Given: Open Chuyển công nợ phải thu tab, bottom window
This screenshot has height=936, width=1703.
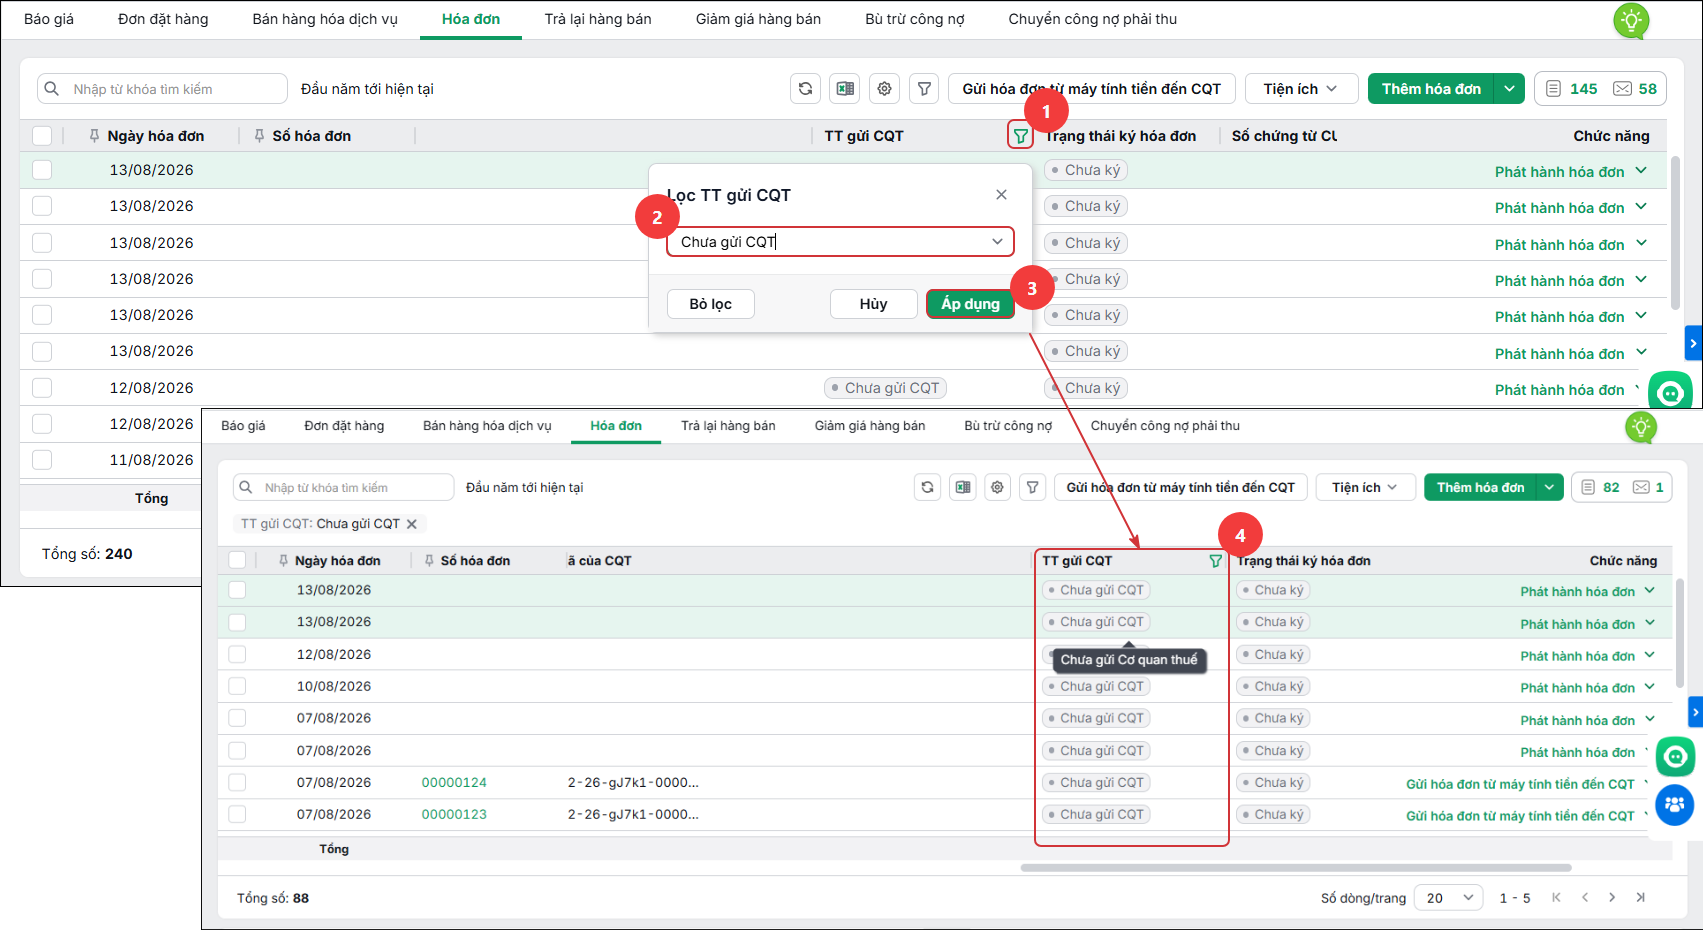Looking at the screenshot, I should point(1165,426).
